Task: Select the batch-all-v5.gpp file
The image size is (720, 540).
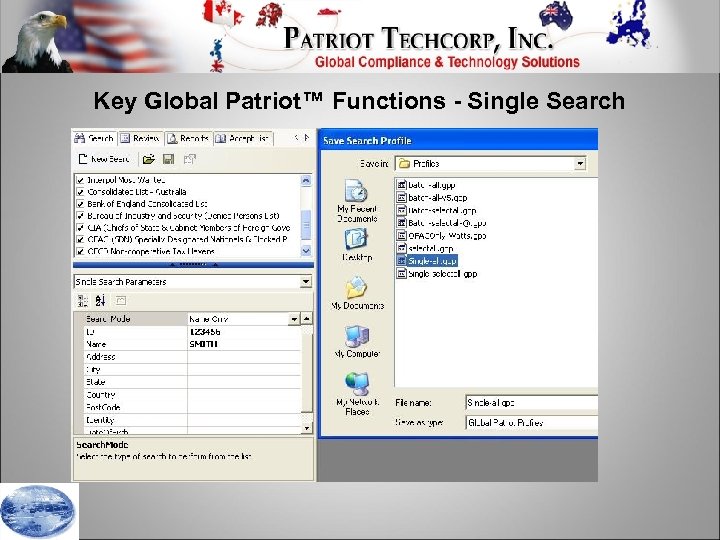Action: (x=432, y=198)
